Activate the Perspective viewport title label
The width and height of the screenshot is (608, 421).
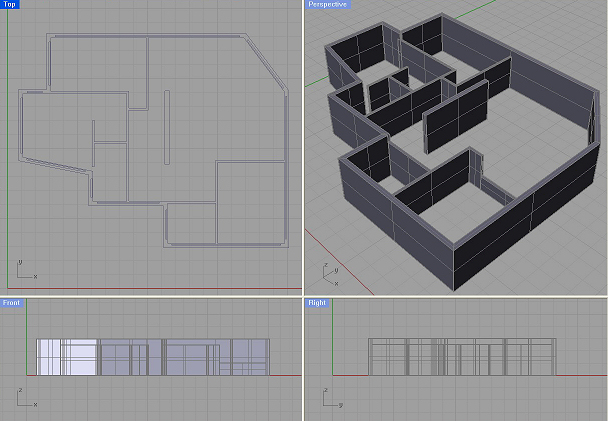pos(327,4)
